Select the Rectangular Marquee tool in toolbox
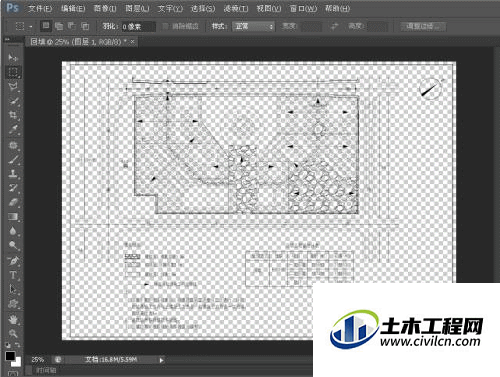 [13, 72]
